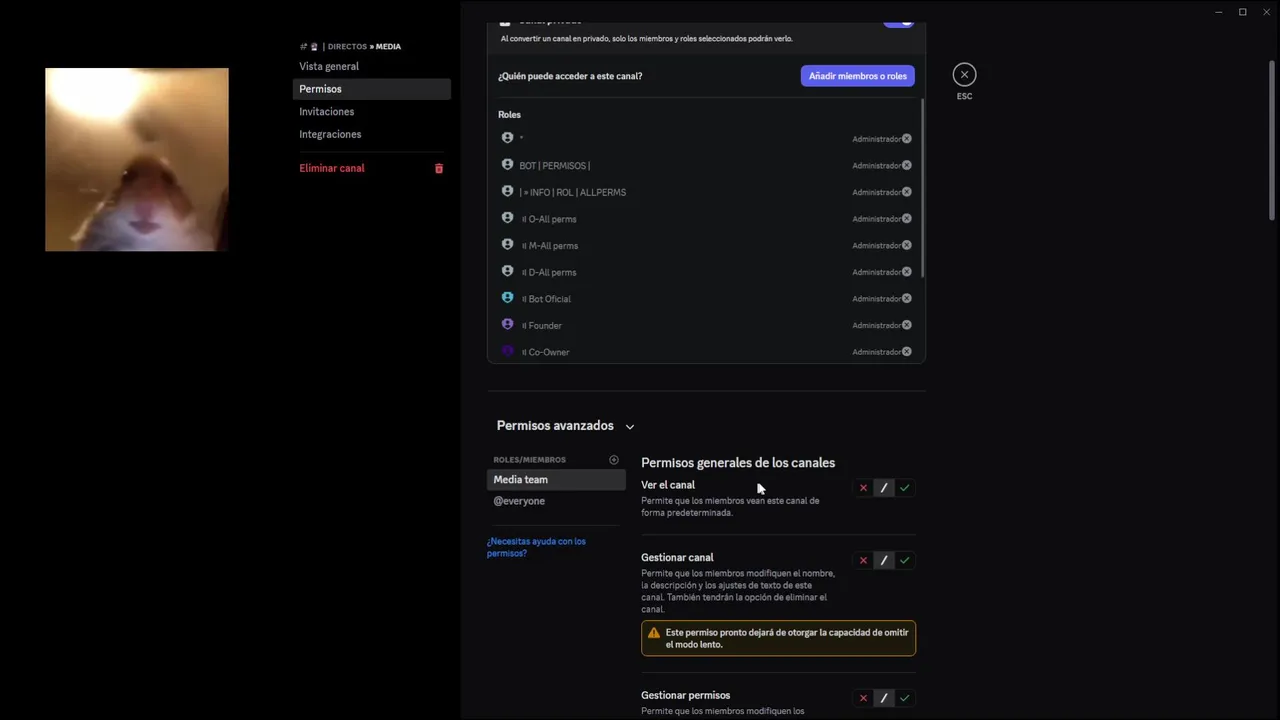The image size is (1280, 720).
Task: Deny Gestionar canal with red X
Action: coord(863,561)
